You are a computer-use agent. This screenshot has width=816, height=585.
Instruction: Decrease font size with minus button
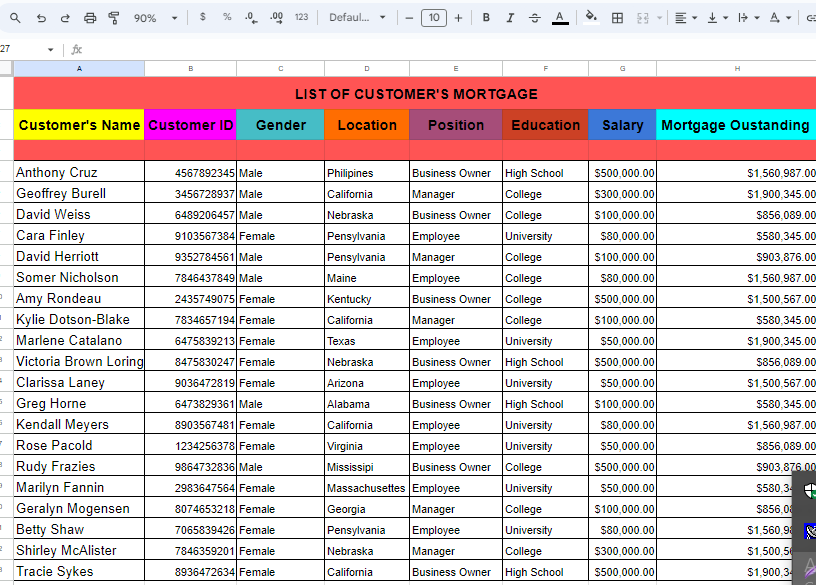[409, 18]
